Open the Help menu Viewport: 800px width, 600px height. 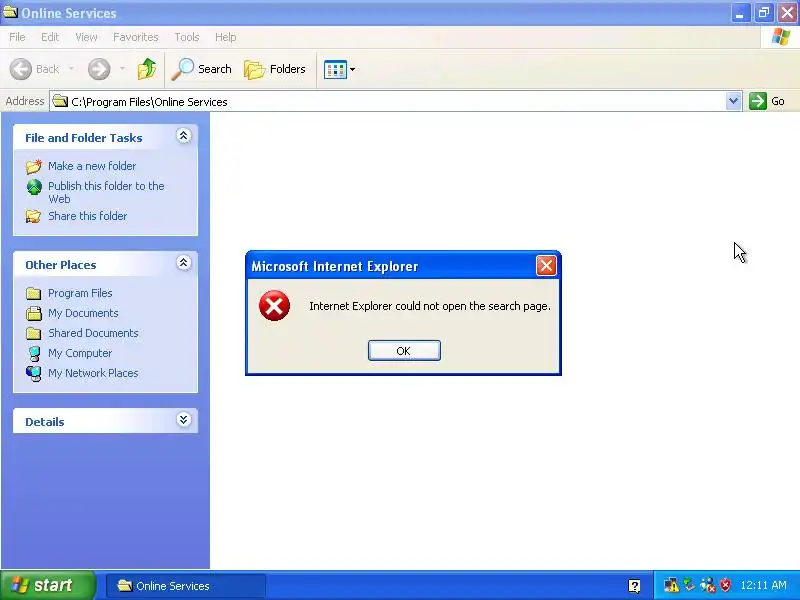coord(226,37)
